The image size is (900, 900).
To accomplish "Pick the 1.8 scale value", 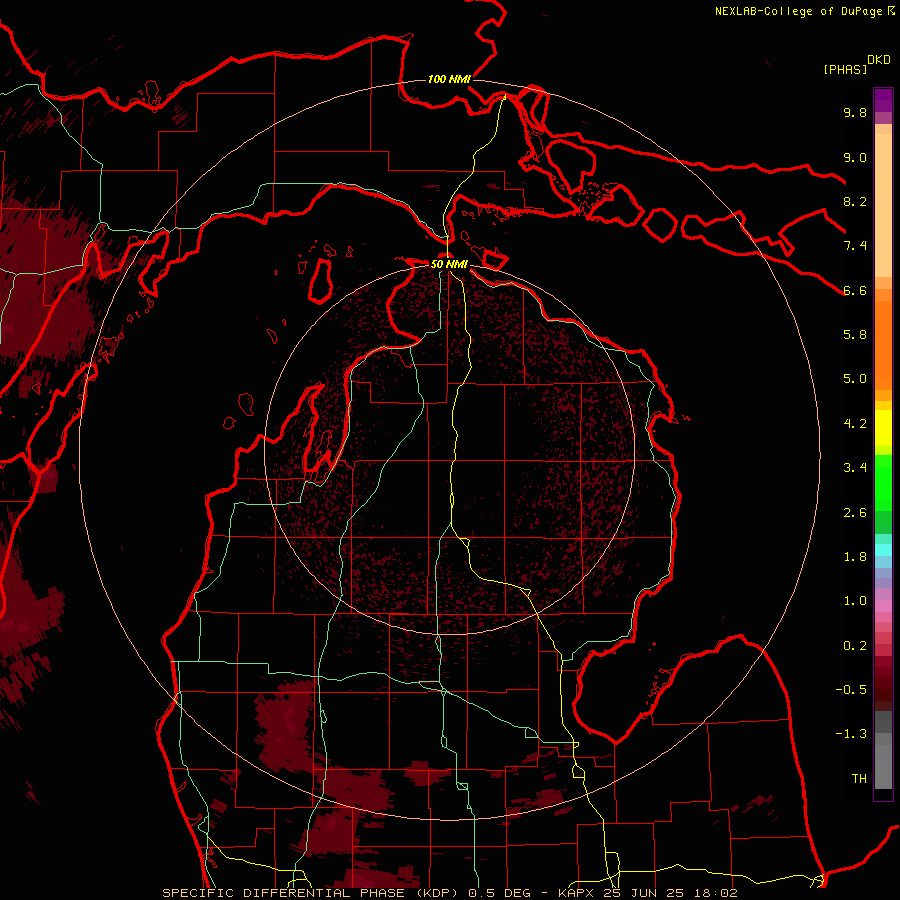I will 855,557.
